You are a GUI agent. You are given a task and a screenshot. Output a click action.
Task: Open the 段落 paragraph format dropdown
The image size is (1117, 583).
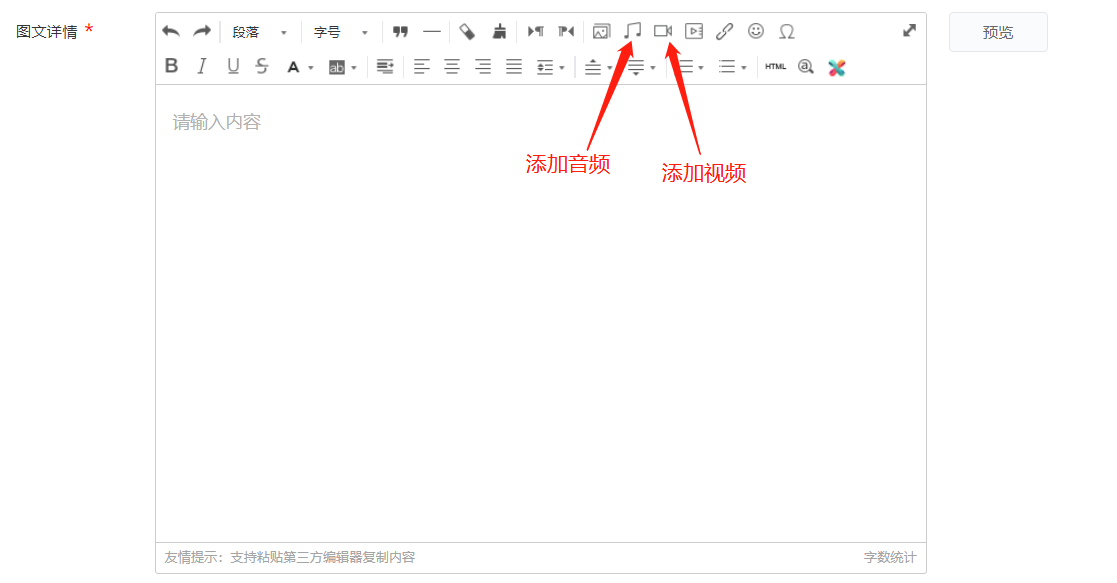[259, 32]
